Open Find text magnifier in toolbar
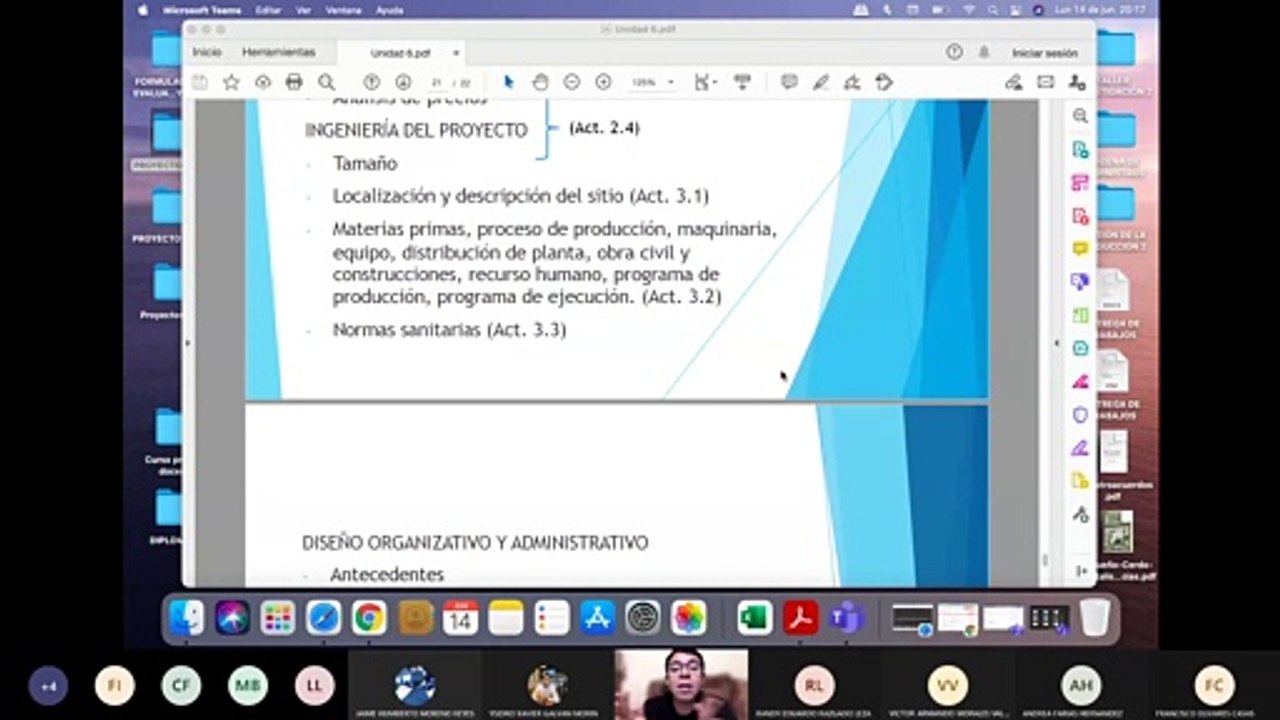 pyautogui.click(x=326, y=83)
